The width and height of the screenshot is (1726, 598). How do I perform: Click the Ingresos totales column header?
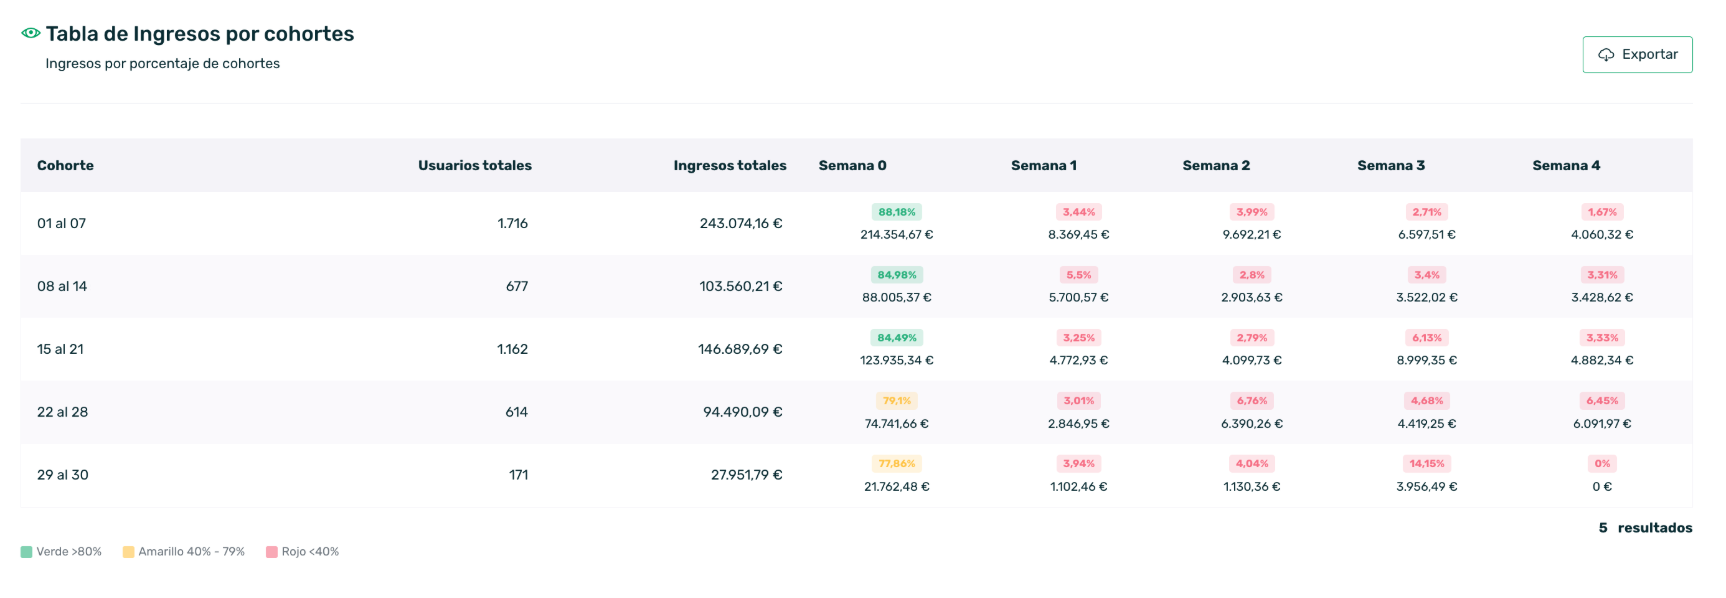point(729,166)
